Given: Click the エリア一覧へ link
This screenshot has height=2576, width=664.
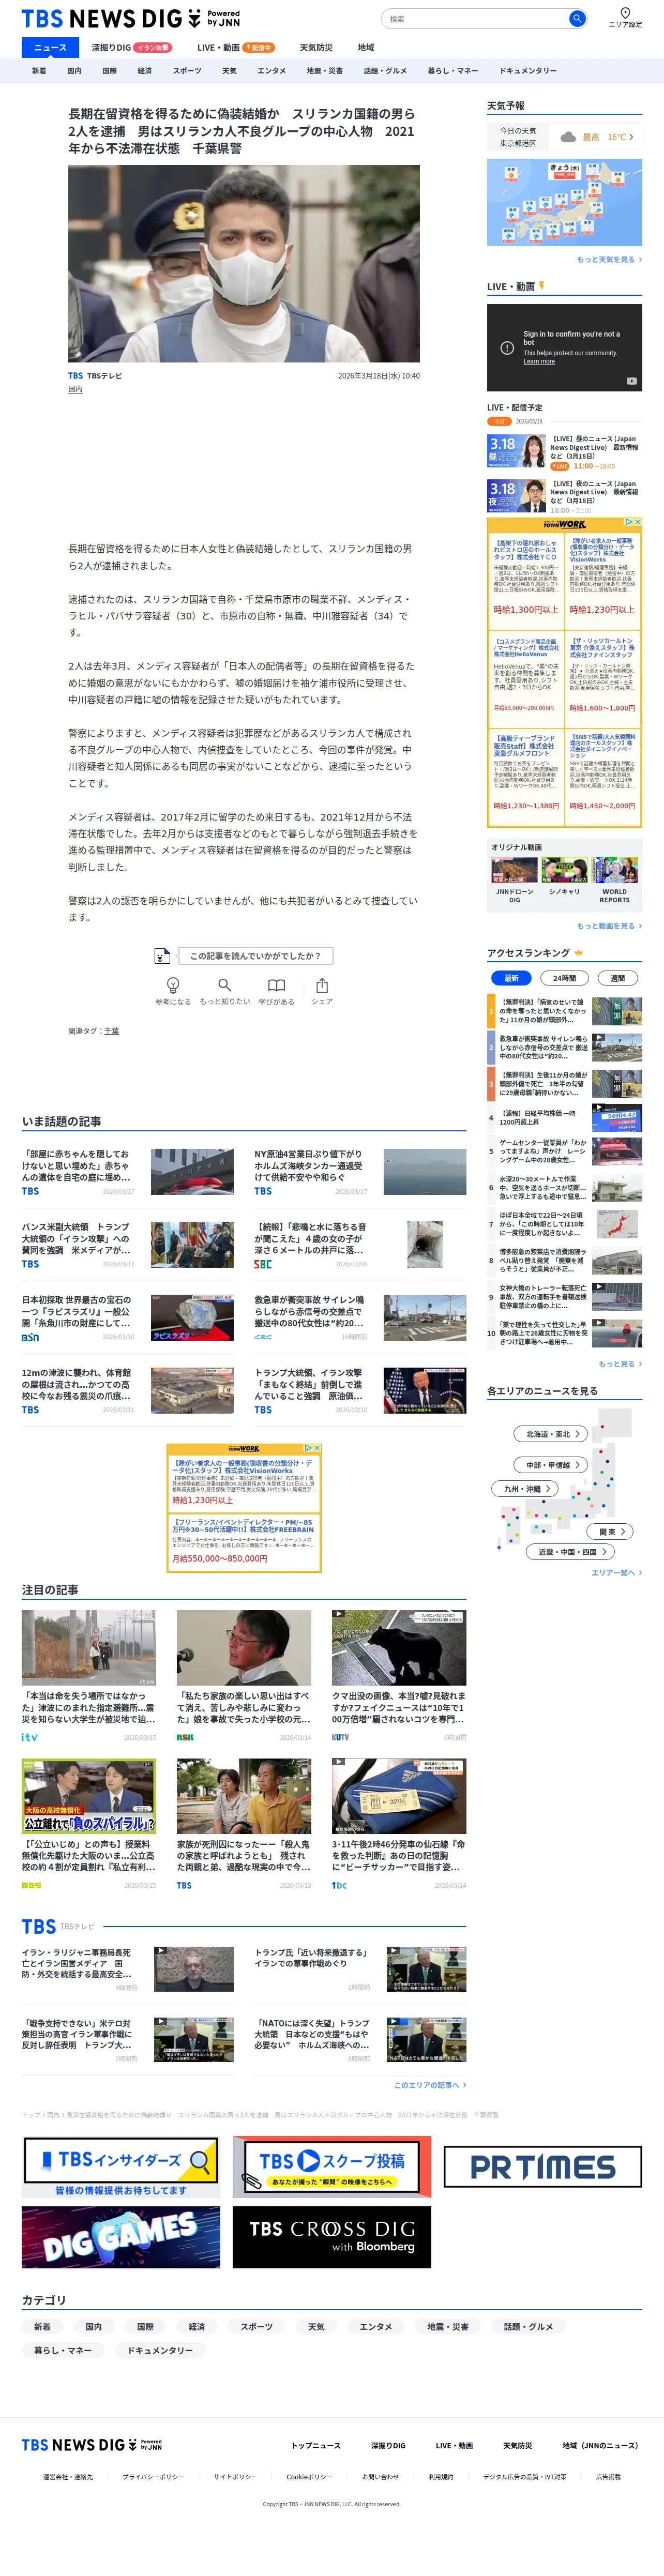Looking at the screenshot, I should tap(616, 1573).
